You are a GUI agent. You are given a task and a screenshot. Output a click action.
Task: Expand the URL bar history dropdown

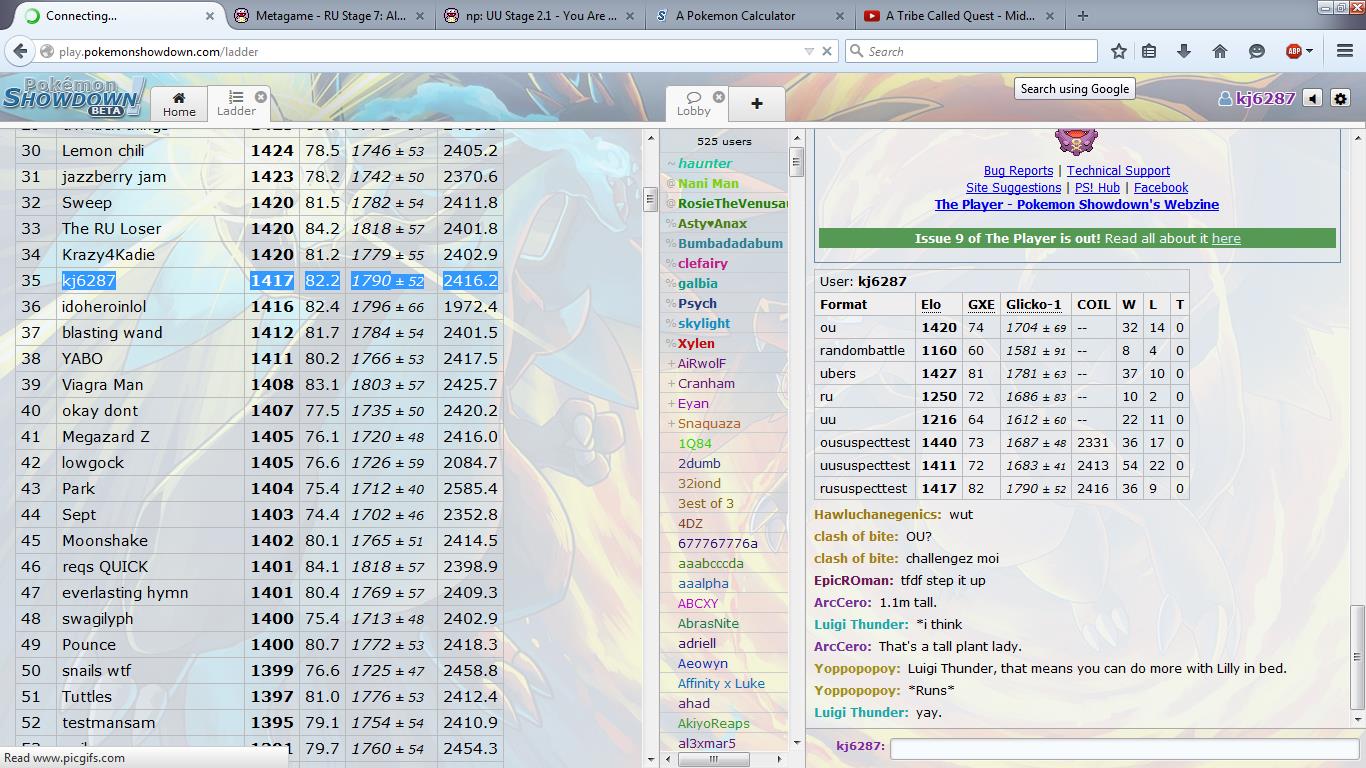pyautogui.click(x=809, y=51)
